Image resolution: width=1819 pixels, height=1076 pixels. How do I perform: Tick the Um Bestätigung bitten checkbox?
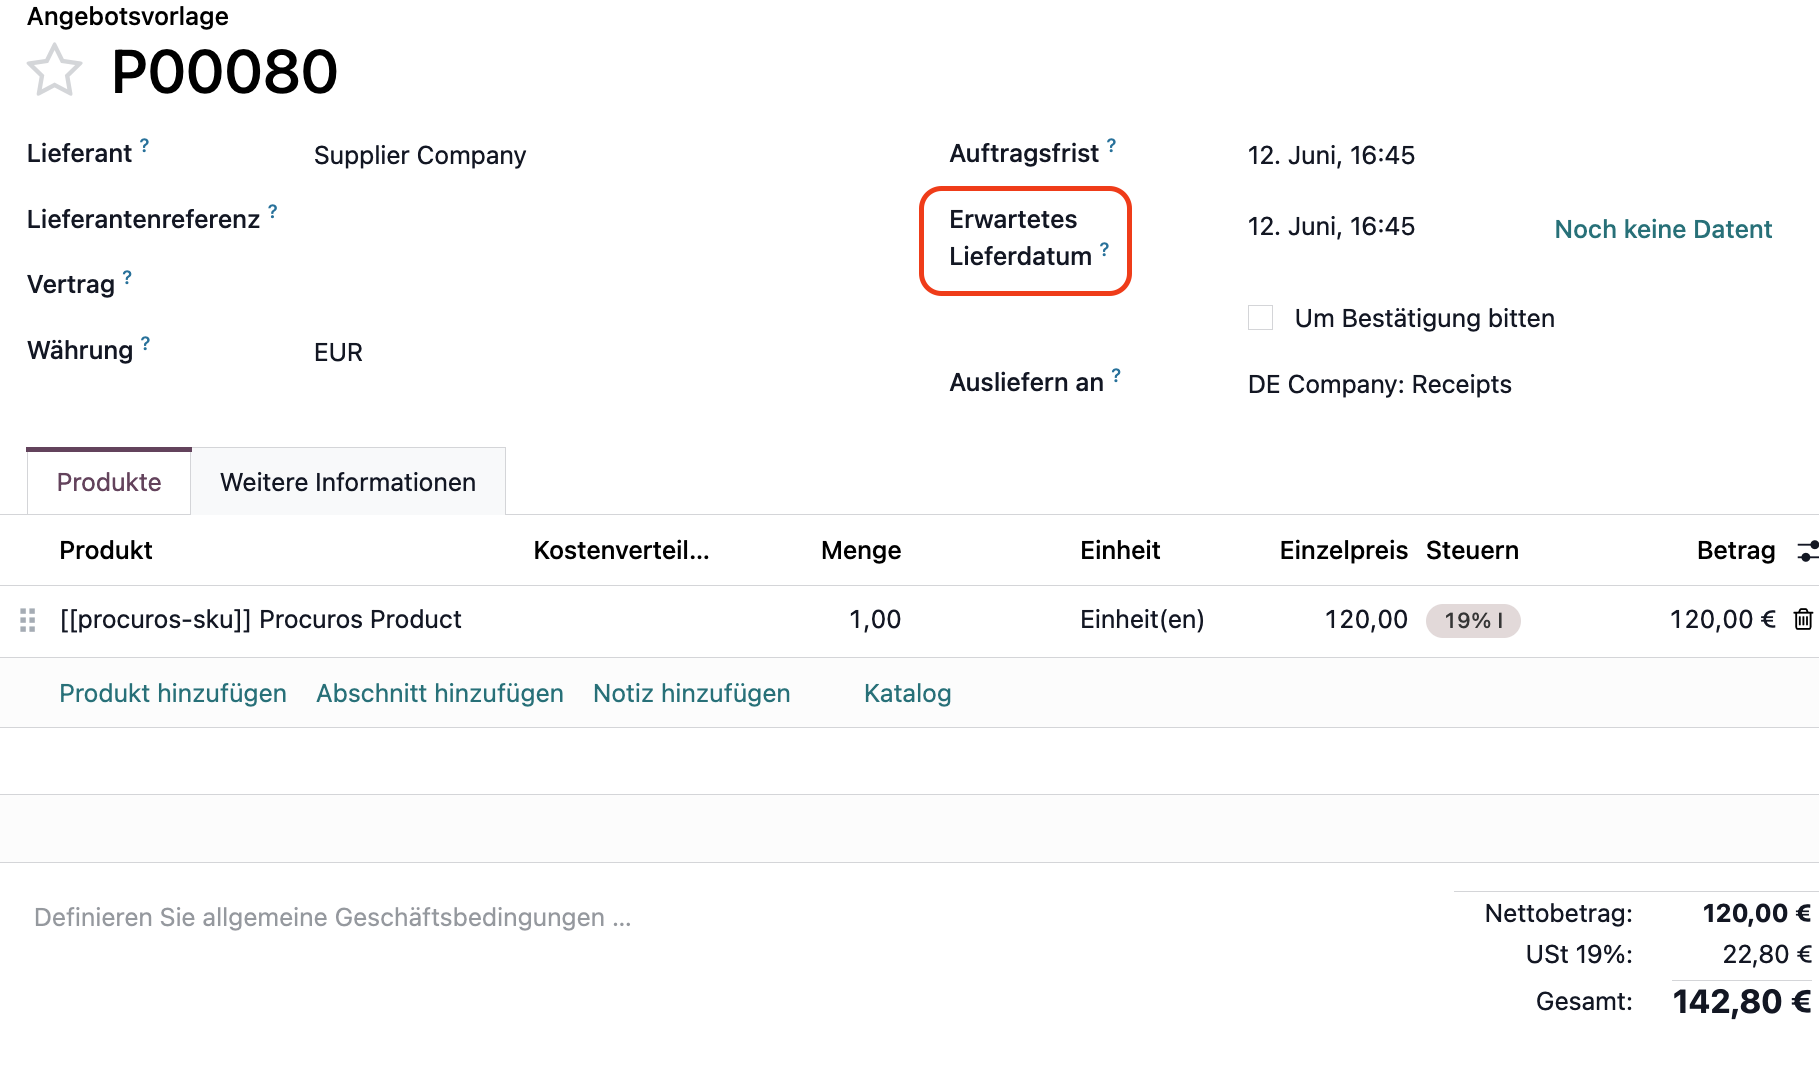(1261, 318)
